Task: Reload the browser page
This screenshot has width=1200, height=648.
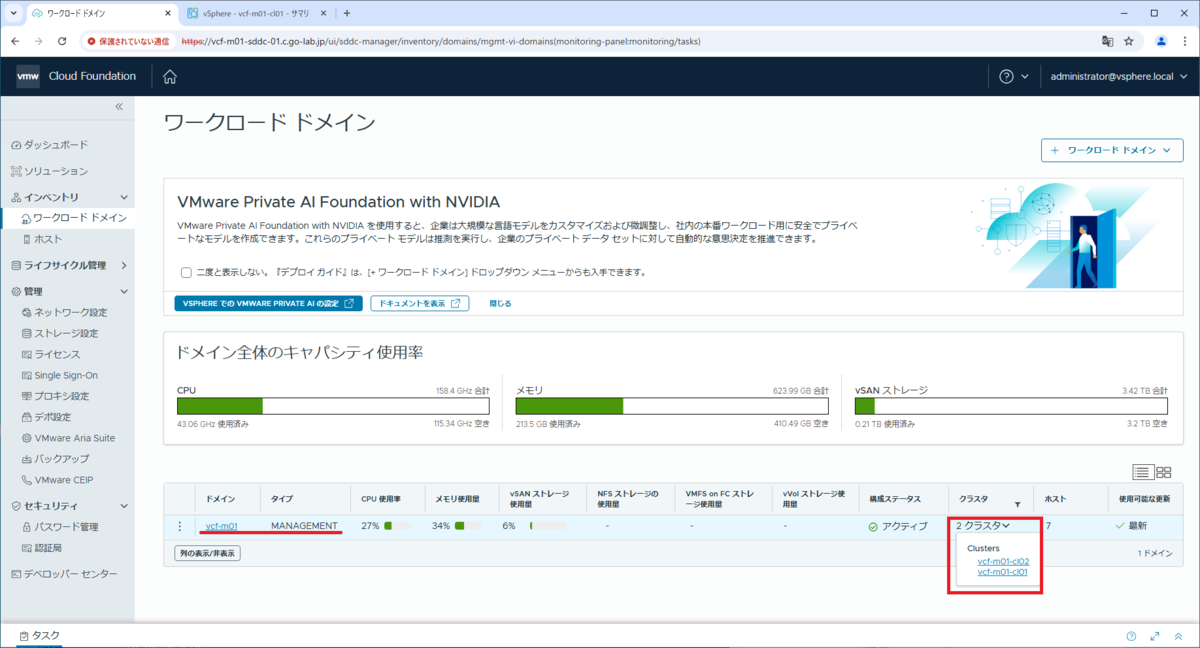Action: [62, 41]
